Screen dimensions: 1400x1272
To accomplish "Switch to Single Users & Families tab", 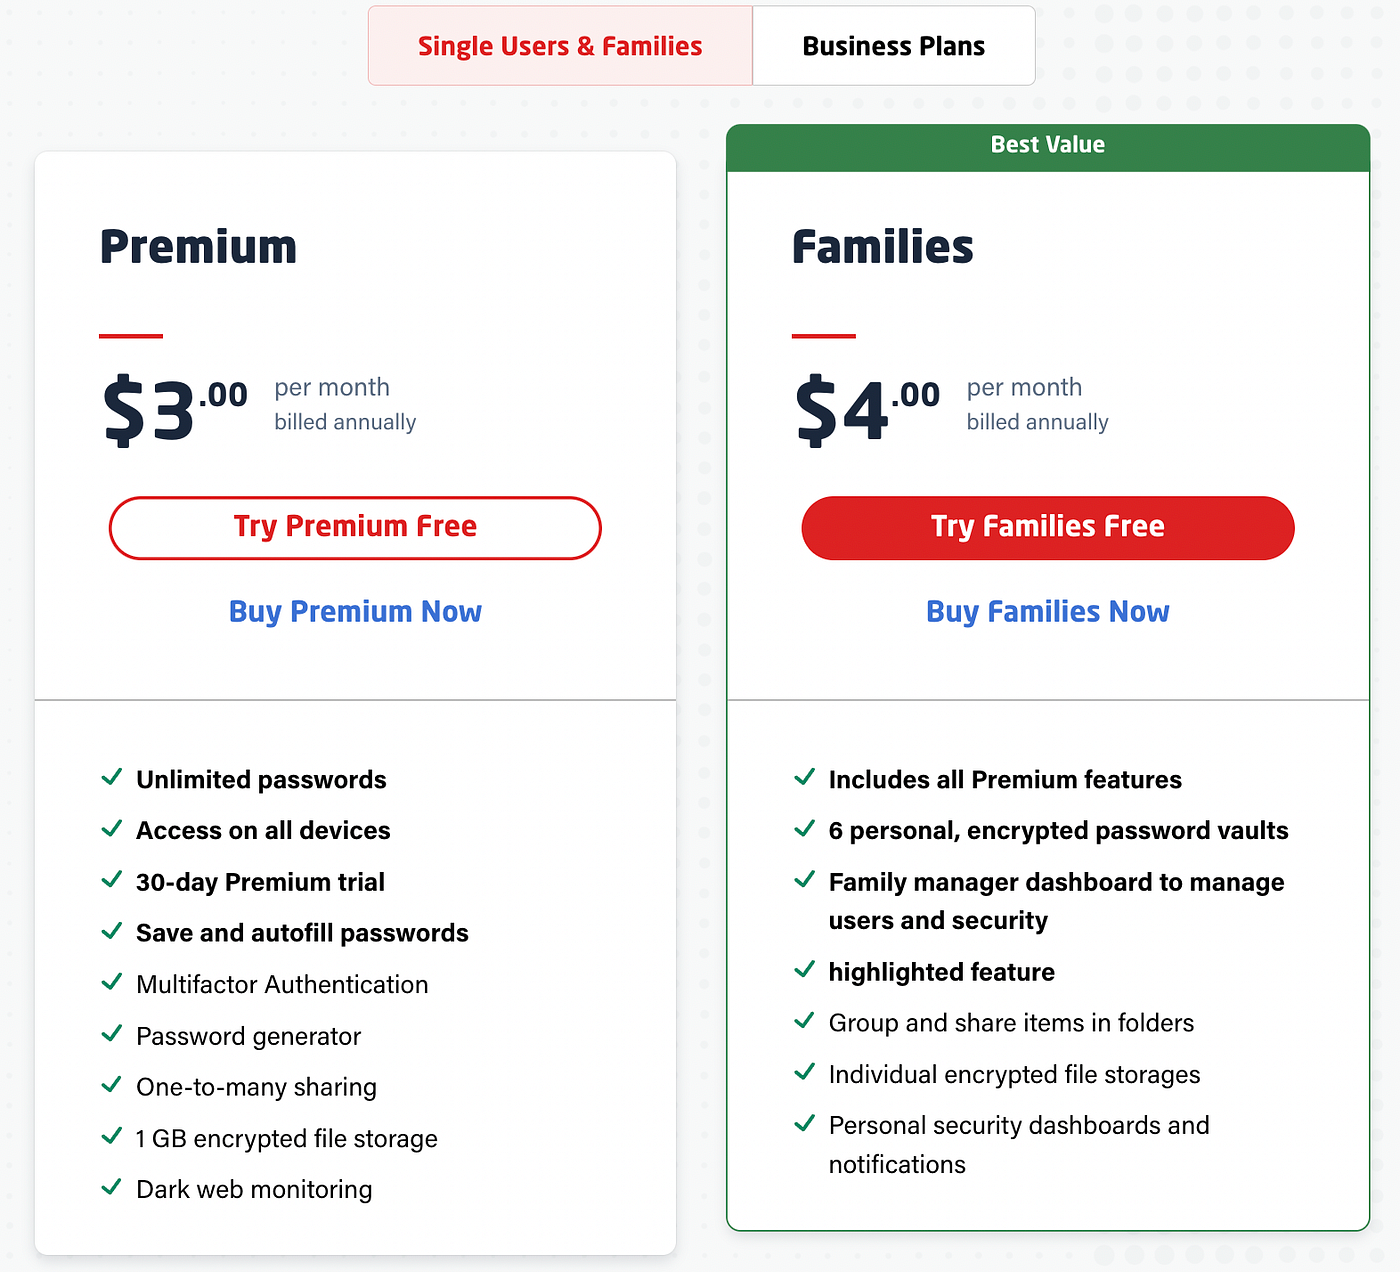I will tap(560, 46).
